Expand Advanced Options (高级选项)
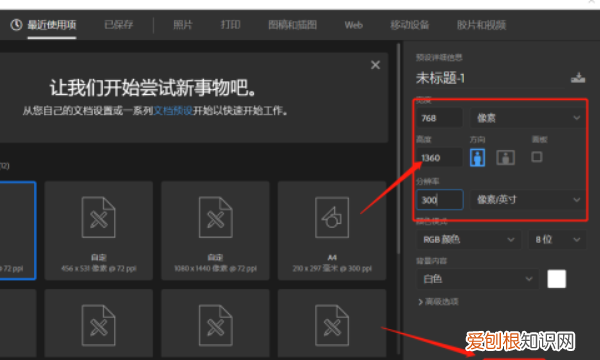600x360 pixels. pos(439,302)
